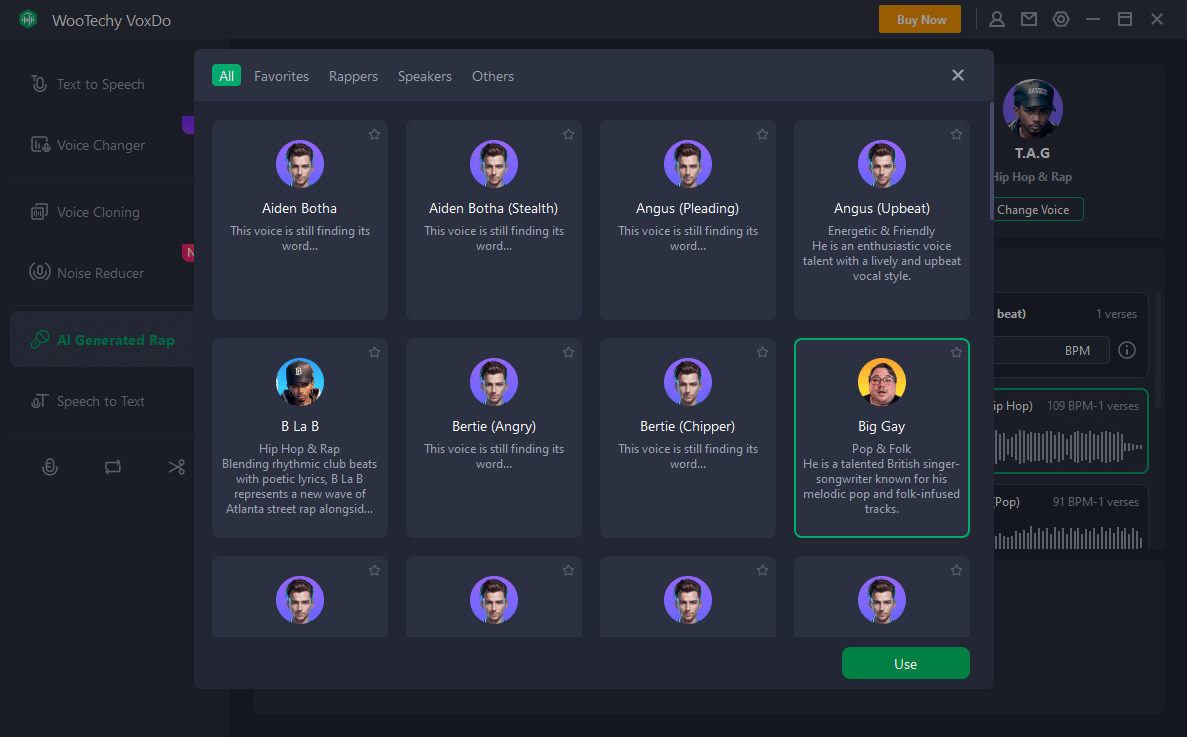Click the scissors cut icon in sidebar

point(177,467)
